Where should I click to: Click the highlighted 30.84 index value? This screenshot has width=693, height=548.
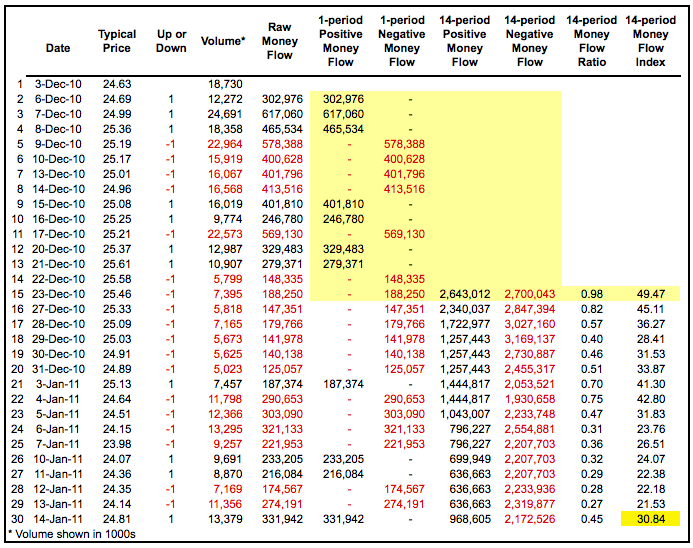(651, 519)
